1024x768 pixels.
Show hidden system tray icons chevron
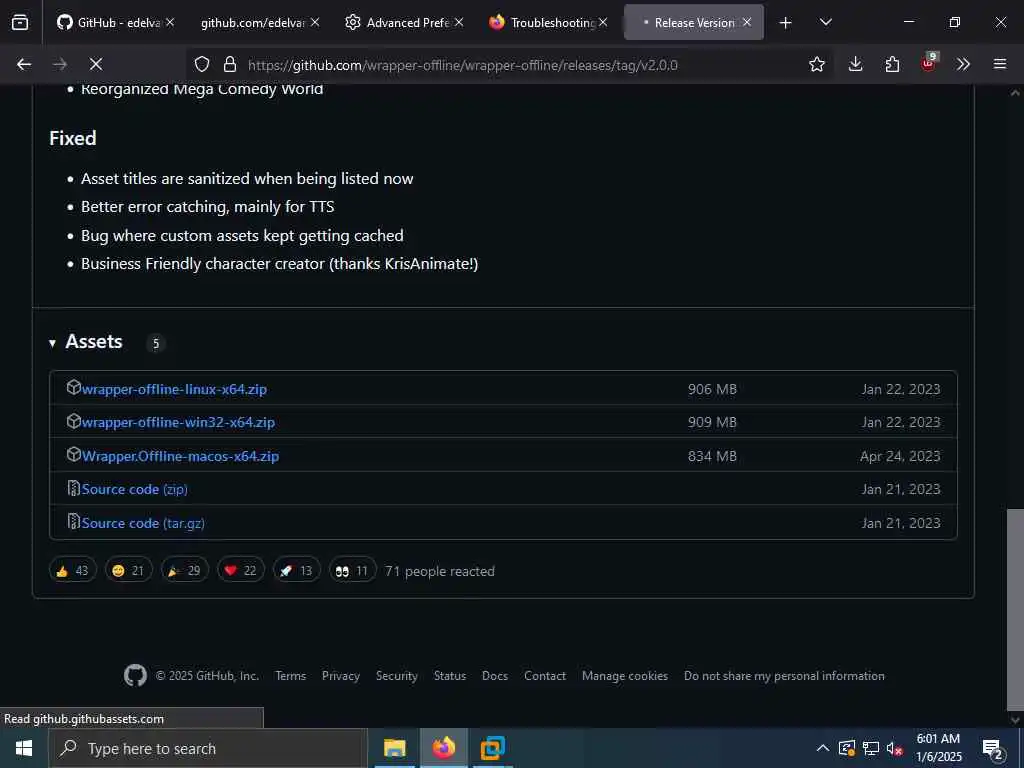pyautogui.click(x=823, y=748)
